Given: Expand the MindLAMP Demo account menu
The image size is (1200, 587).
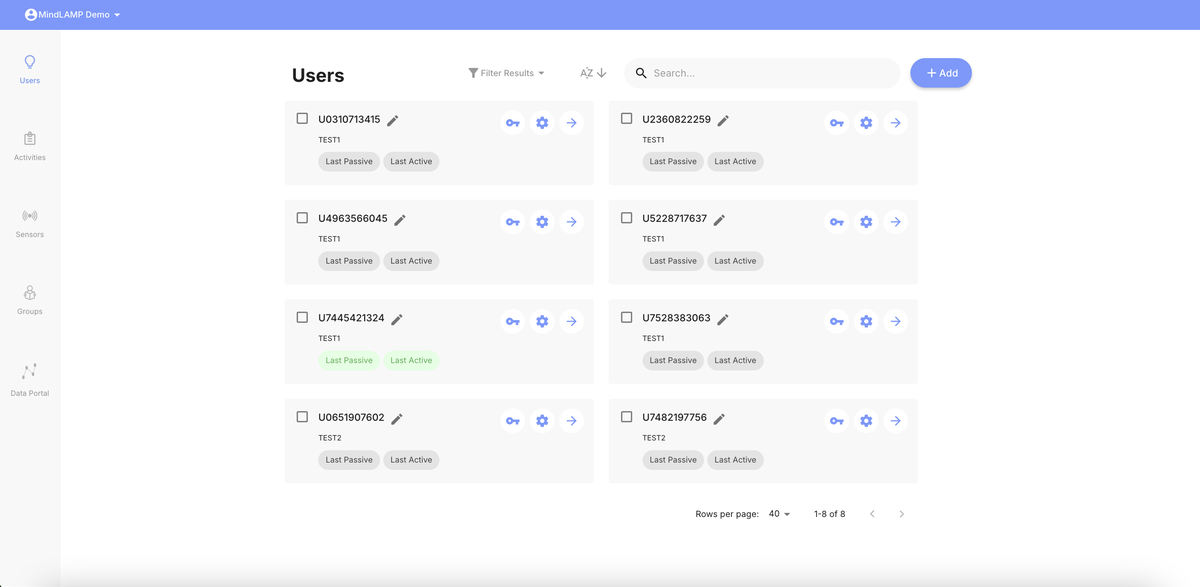Looking at the screenshot, I should pos(70,14).
